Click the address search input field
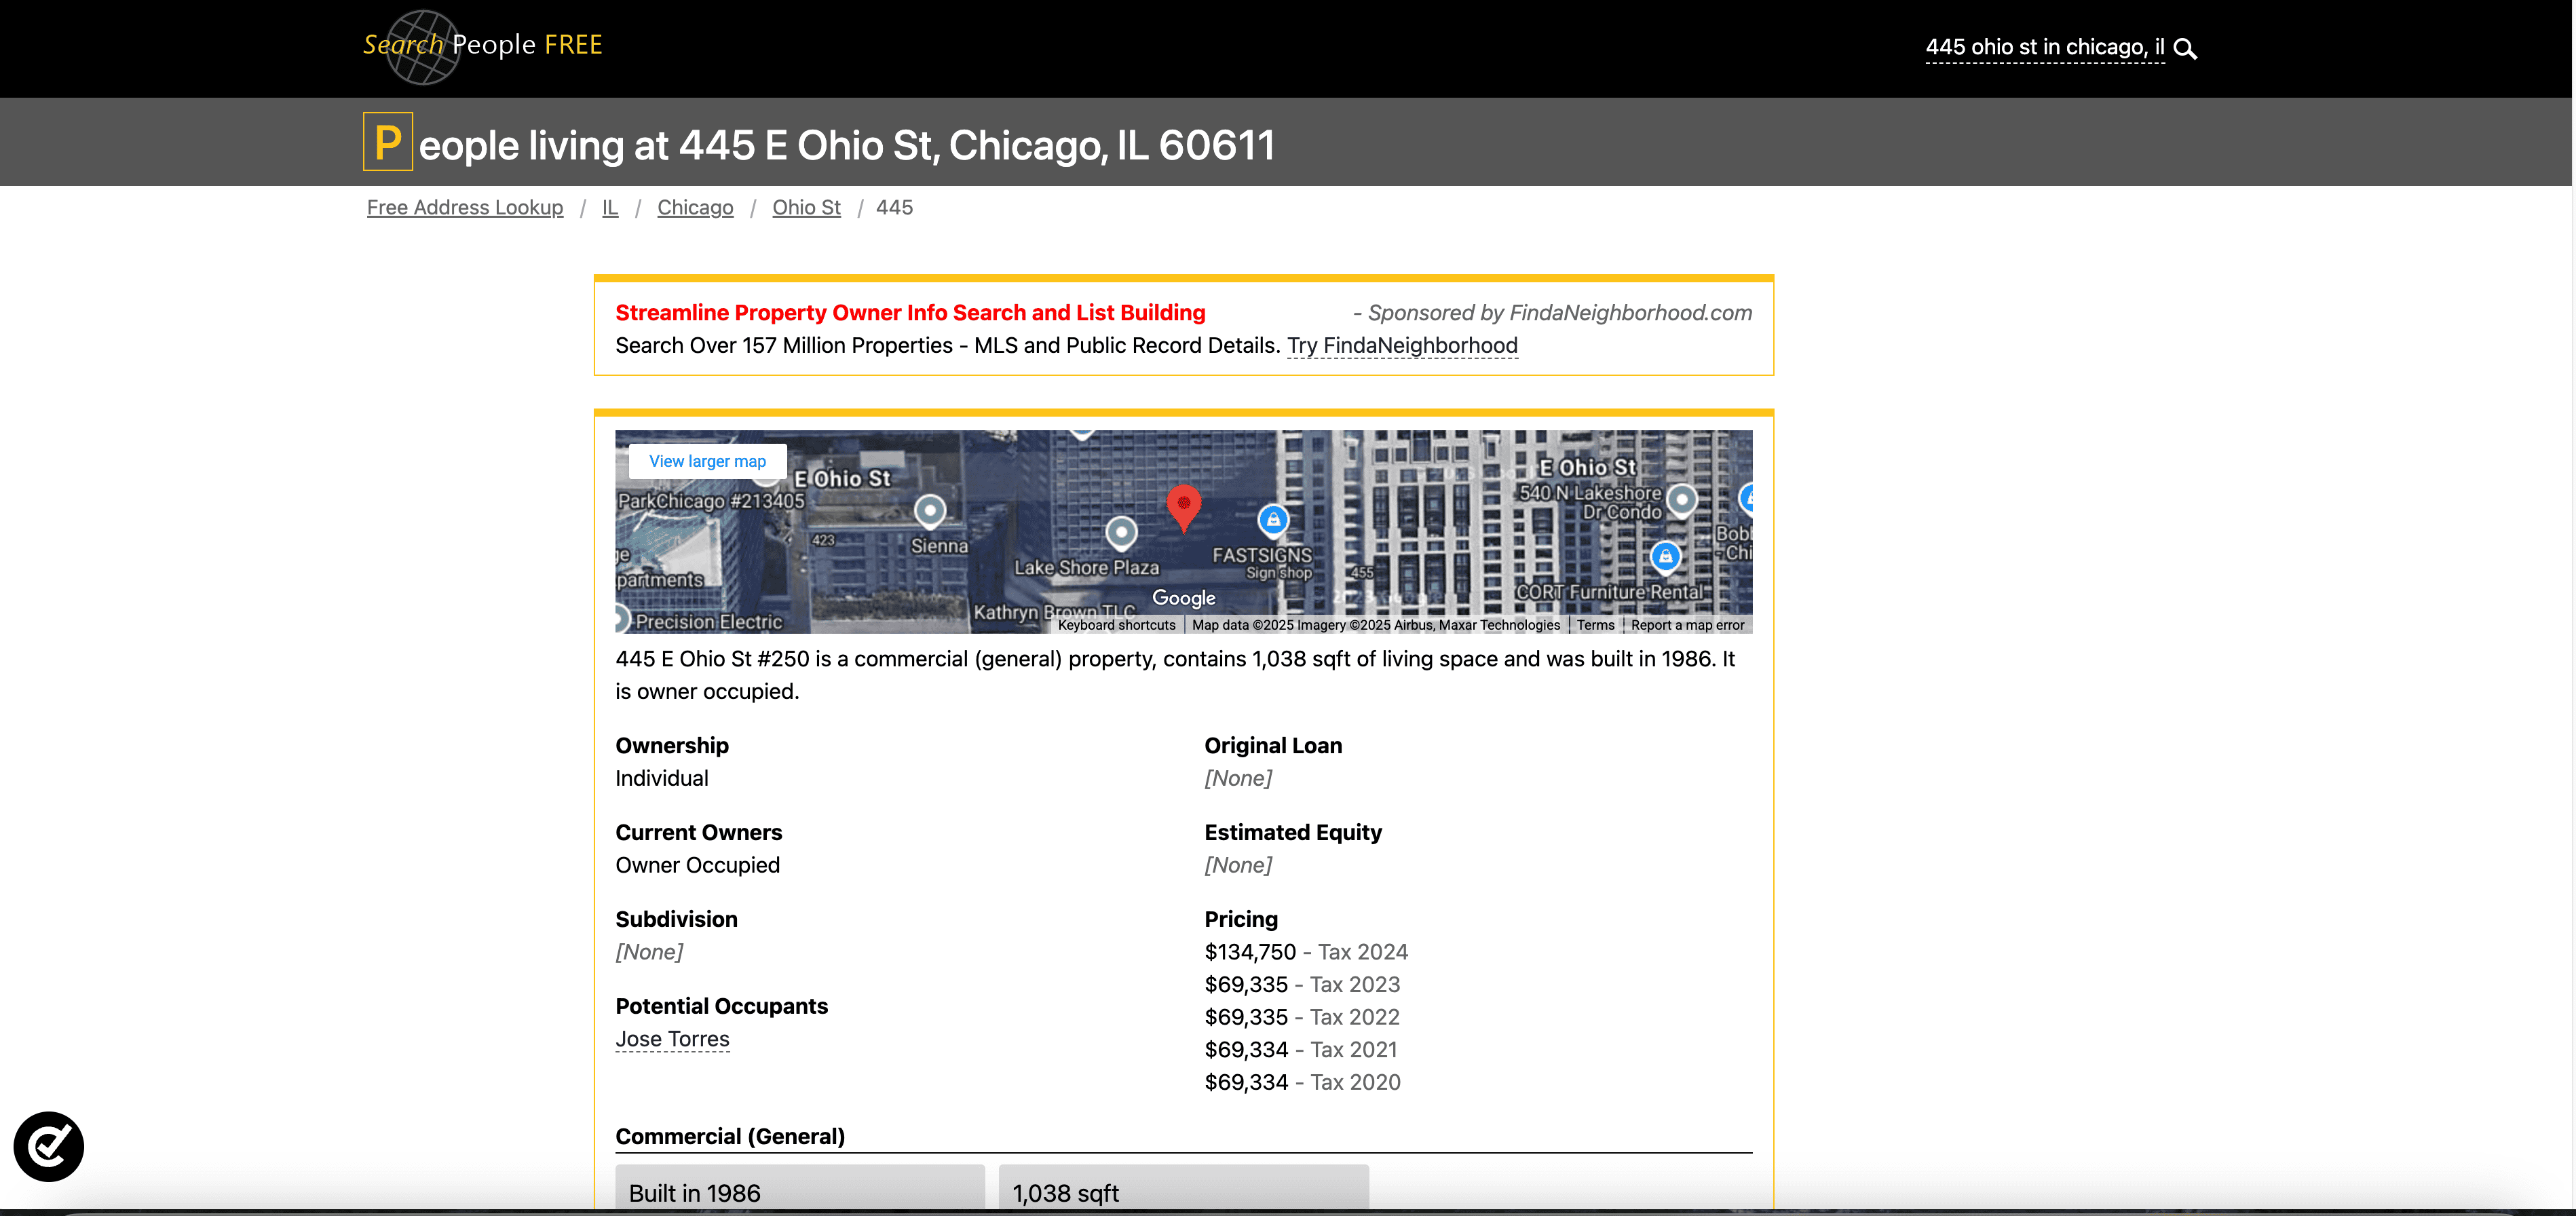This screenshot has width=2576, height=1216. [2044, 47]
